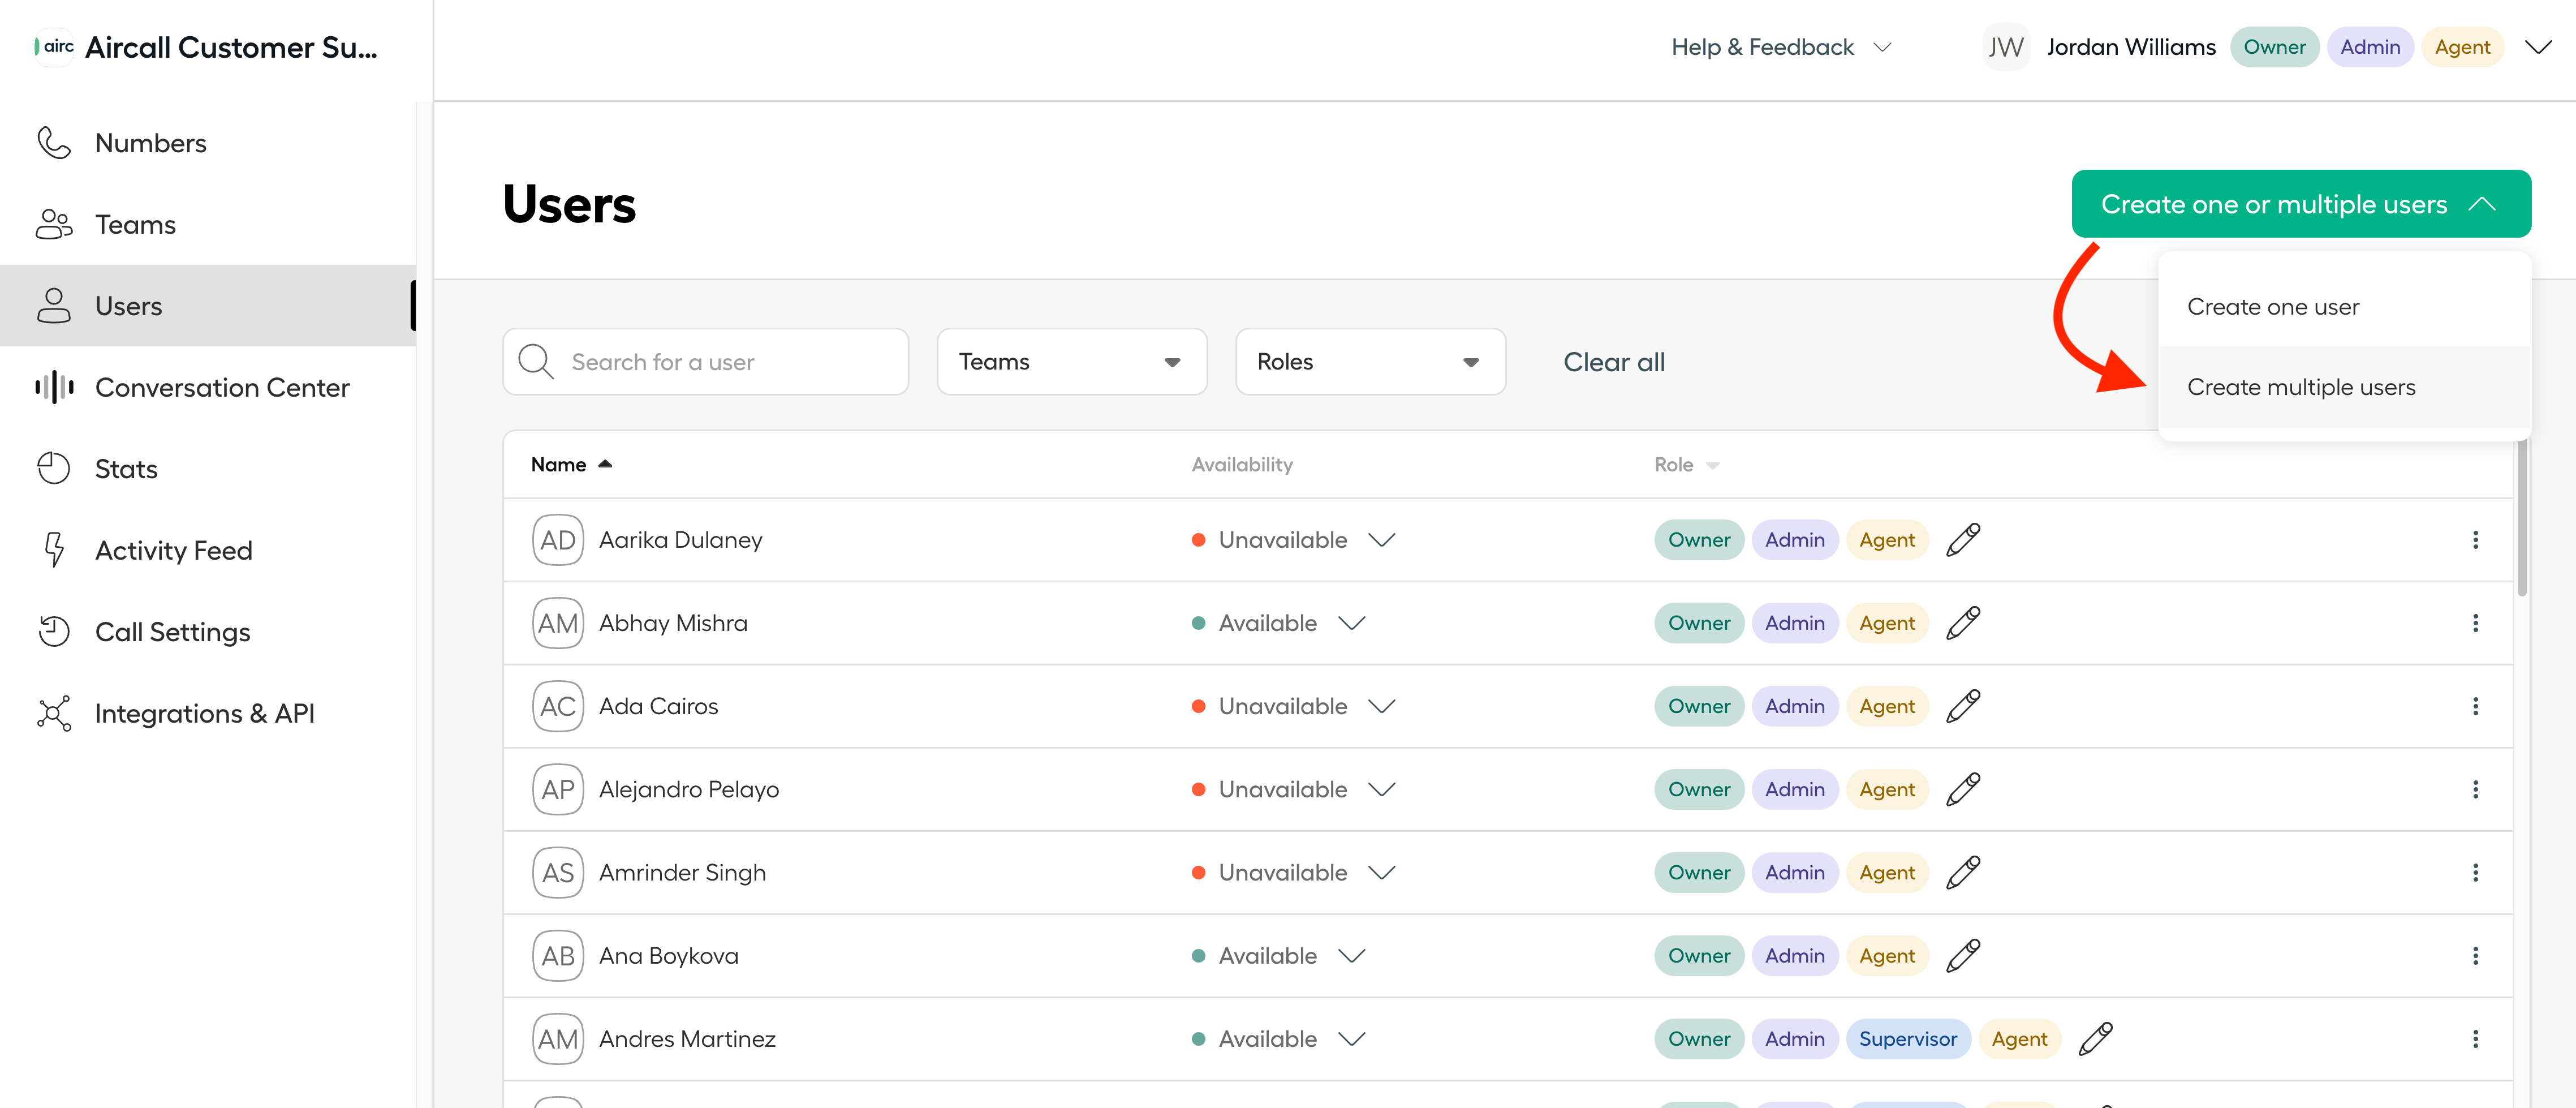The image size is (2576, 1108).
Task: Edit roles pencil for Andres Martinez
Action: tap(2095, 1039)
